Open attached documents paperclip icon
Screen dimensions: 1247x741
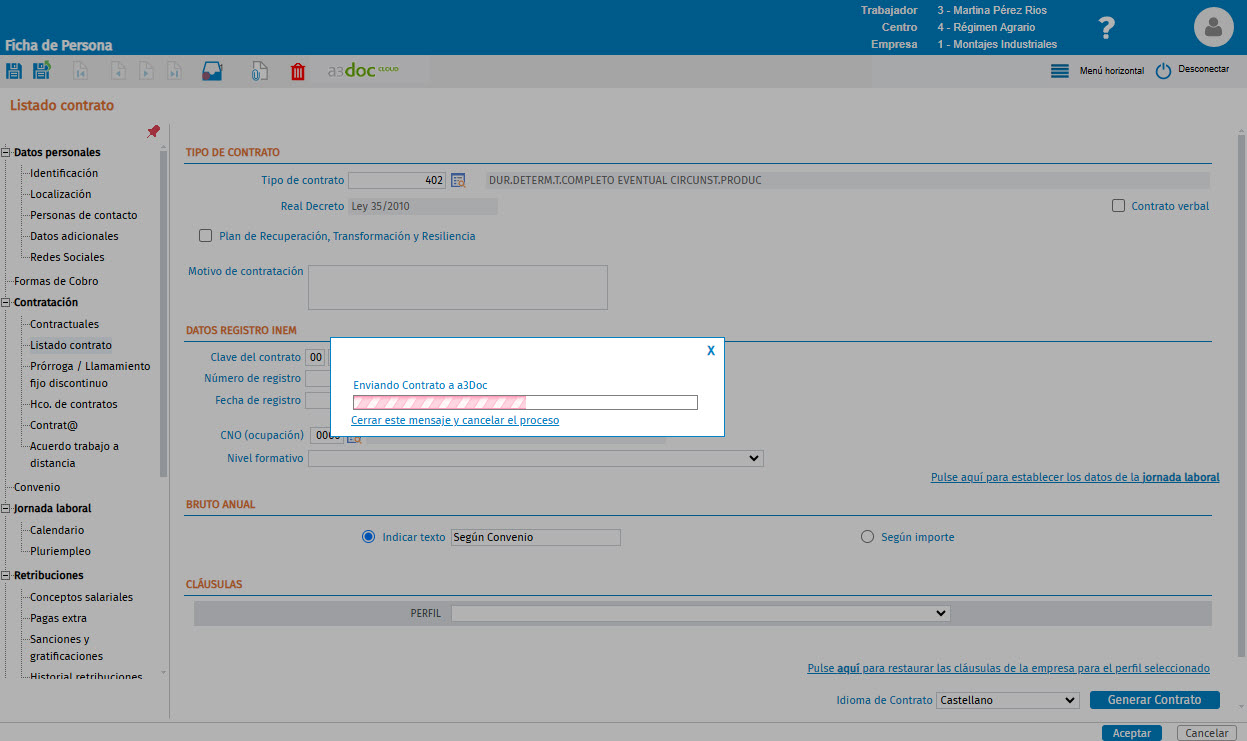point(258,71)
